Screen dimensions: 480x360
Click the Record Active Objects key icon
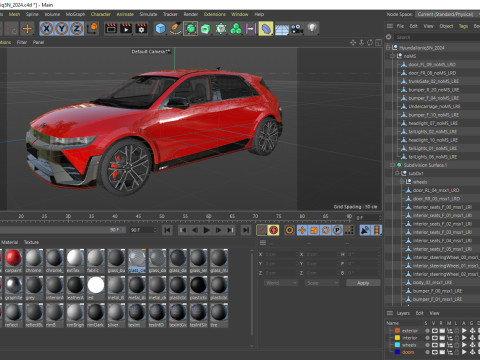(262, 230)
